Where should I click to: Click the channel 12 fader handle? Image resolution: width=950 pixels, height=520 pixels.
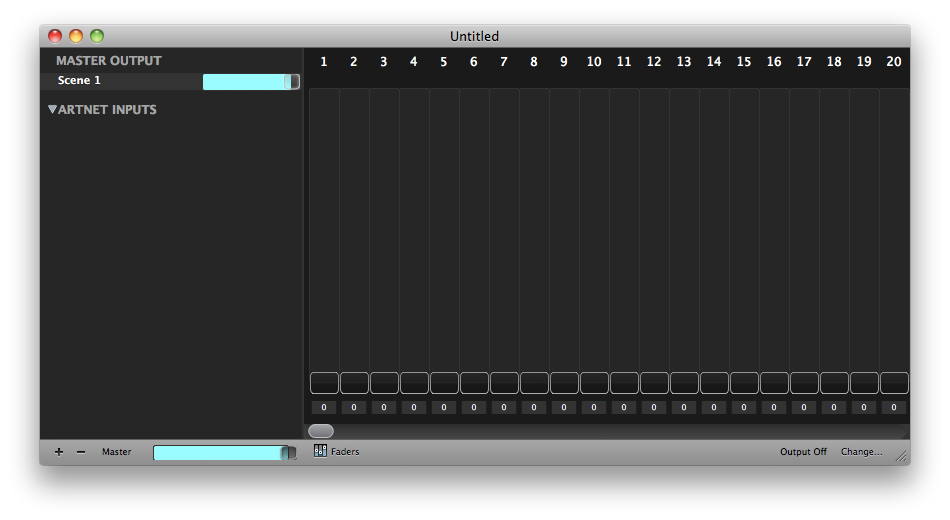point(654,383)
